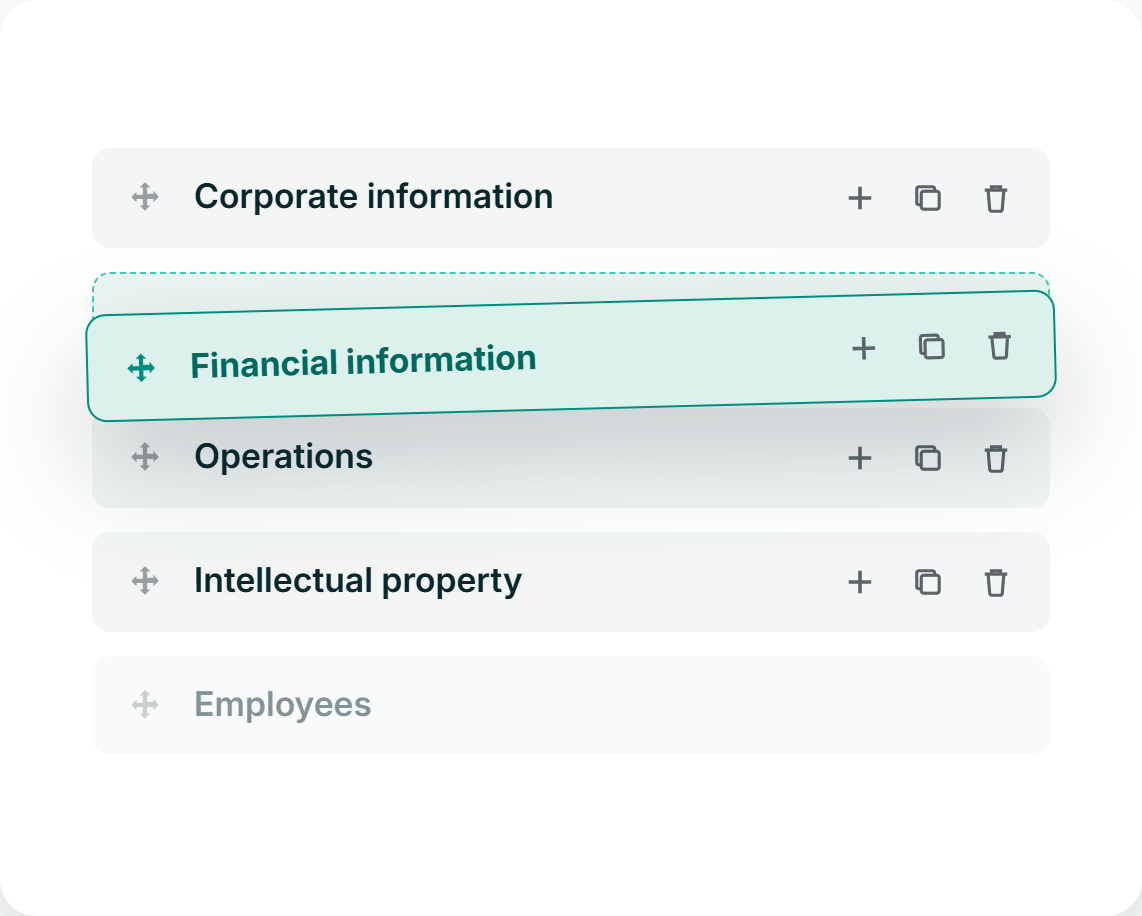
Task: Add item to Intellectual property section
Action: (x=859, y=582)
